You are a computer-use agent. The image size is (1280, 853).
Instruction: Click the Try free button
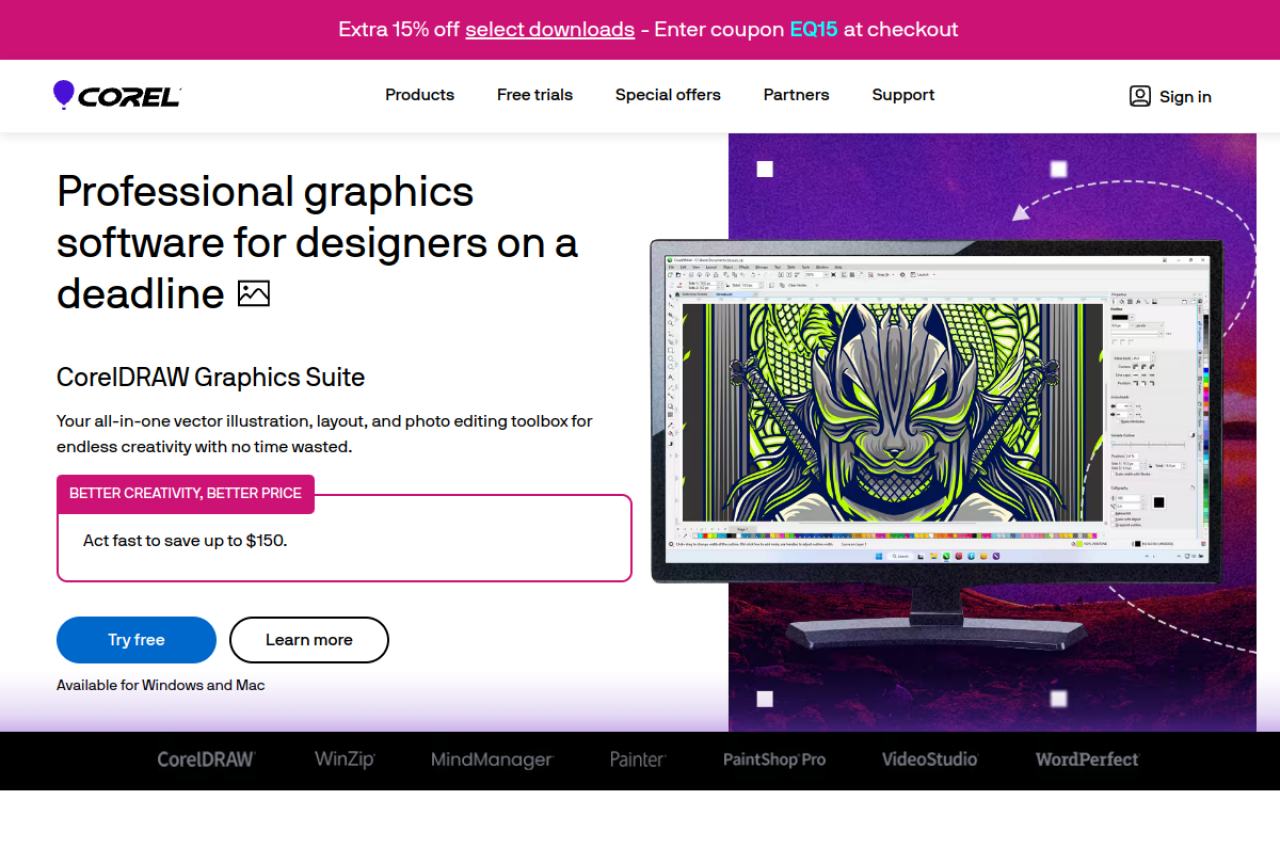[136, 640]
